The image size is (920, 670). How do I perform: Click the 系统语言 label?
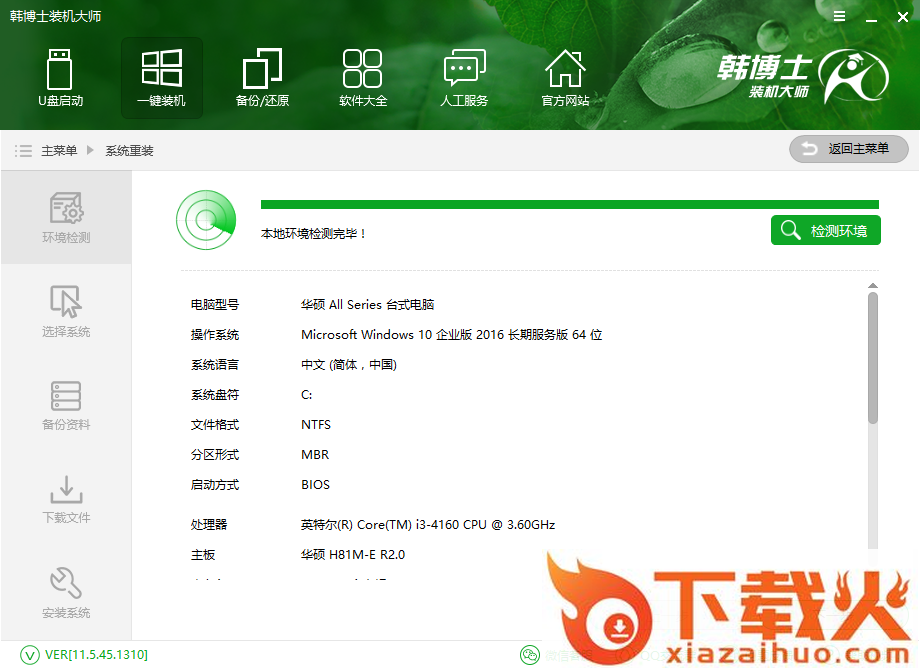coord(215,364)
